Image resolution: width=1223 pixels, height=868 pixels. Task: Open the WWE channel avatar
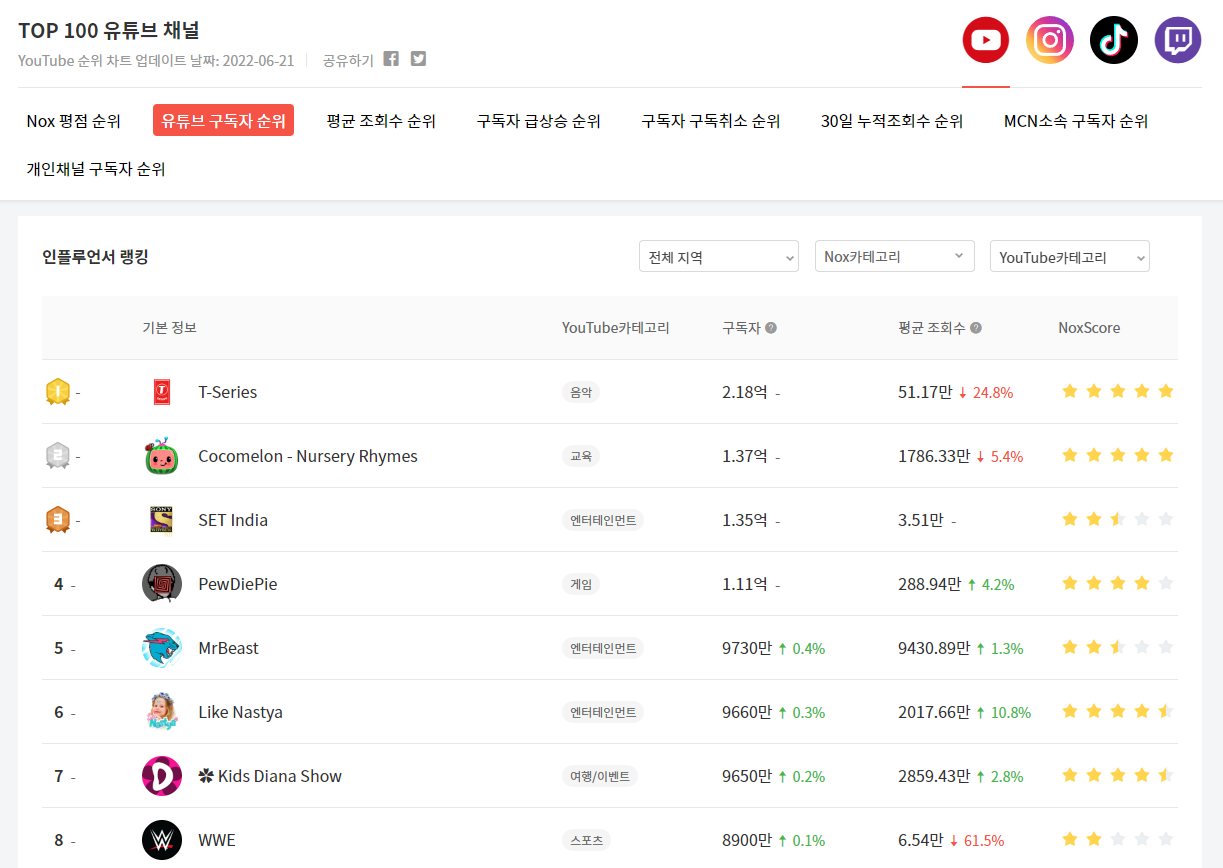tap(162, 840)
